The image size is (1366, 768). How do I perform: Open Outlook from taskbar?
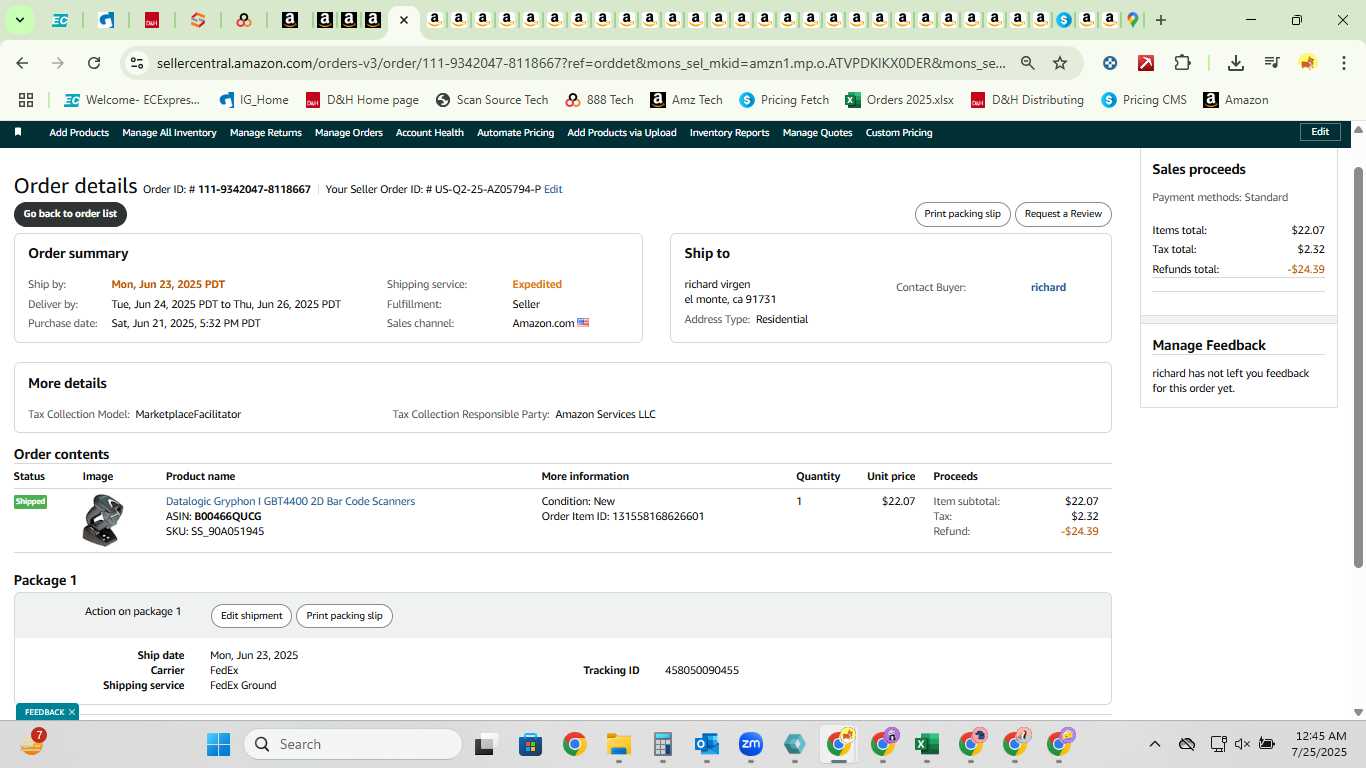[x=706, y=744]
